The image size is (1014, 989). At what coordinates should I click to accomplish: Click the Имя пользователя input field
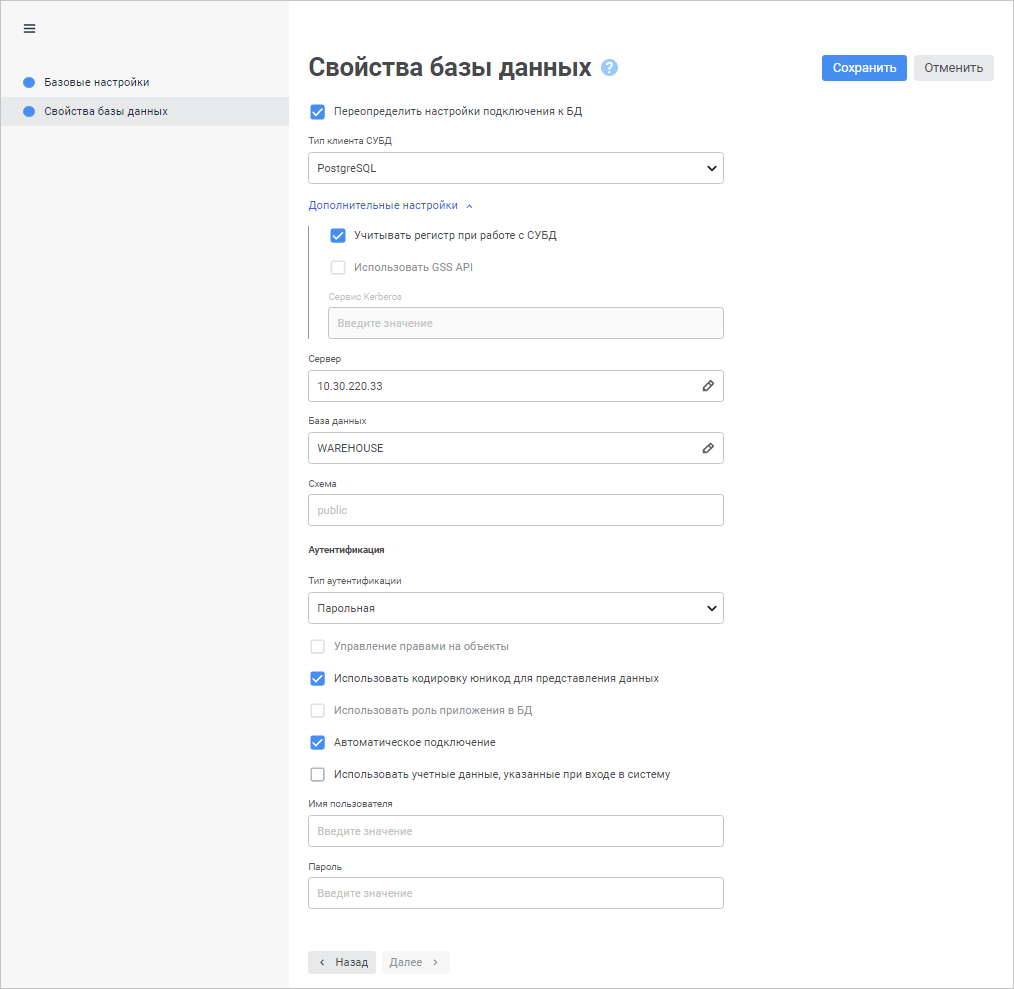[516, 831]
